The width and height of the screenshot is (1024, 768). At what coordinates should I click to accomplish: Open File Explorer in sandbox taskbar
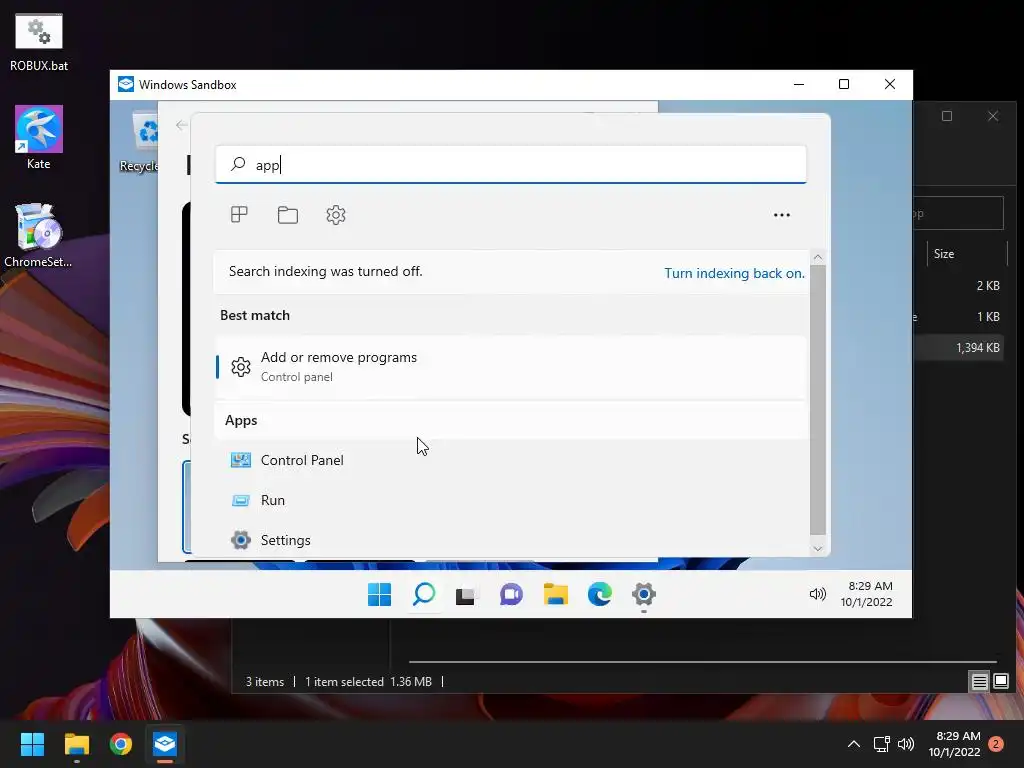pos(556,594)
